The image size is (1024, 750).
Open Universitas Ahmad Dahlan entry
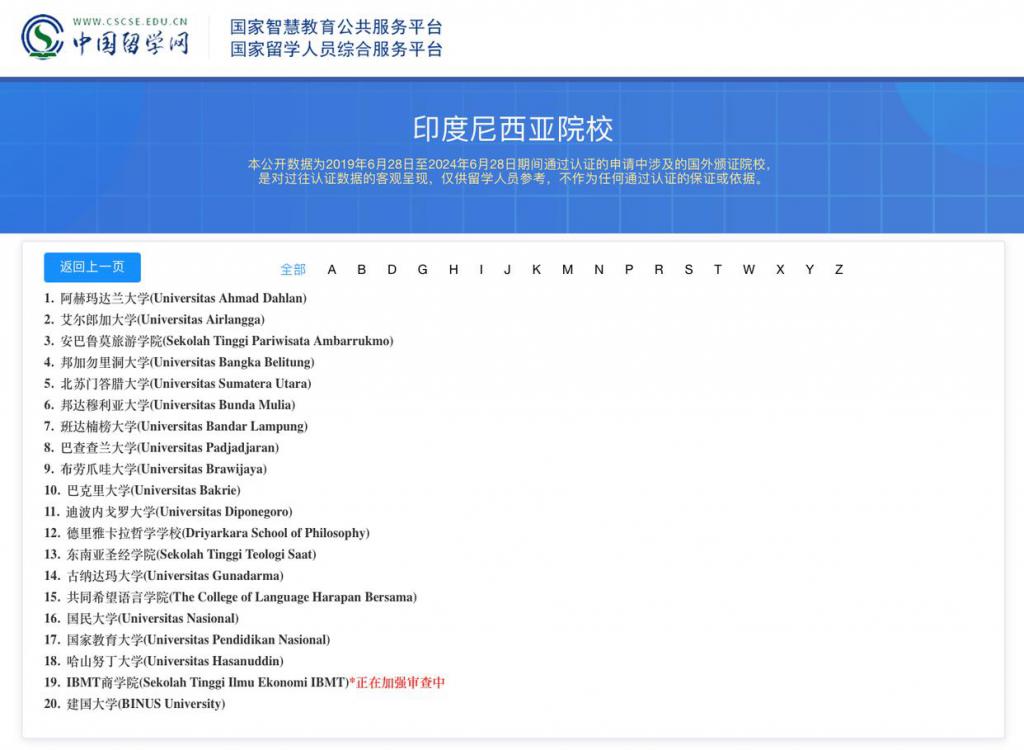tap(183, 298)
